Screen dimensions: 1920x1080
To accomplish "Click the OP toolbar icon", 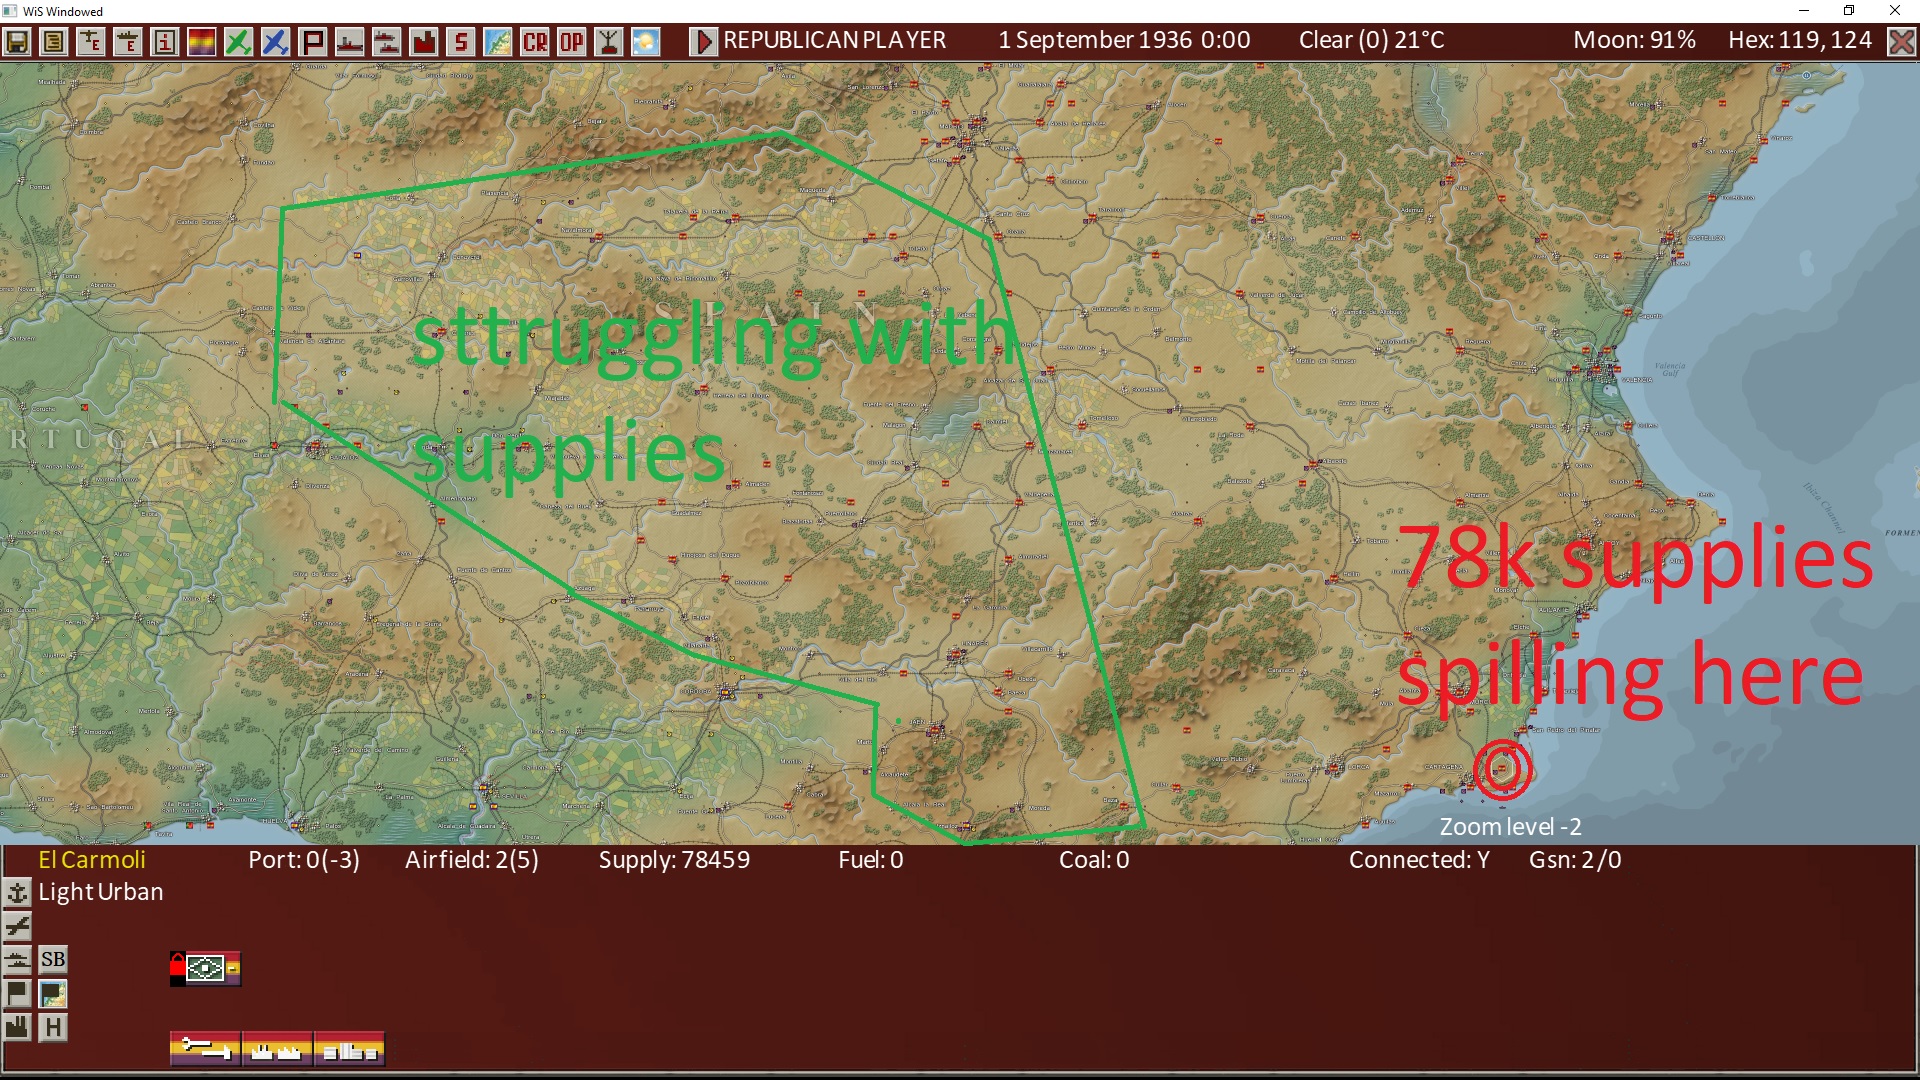I will coord(570,41).
